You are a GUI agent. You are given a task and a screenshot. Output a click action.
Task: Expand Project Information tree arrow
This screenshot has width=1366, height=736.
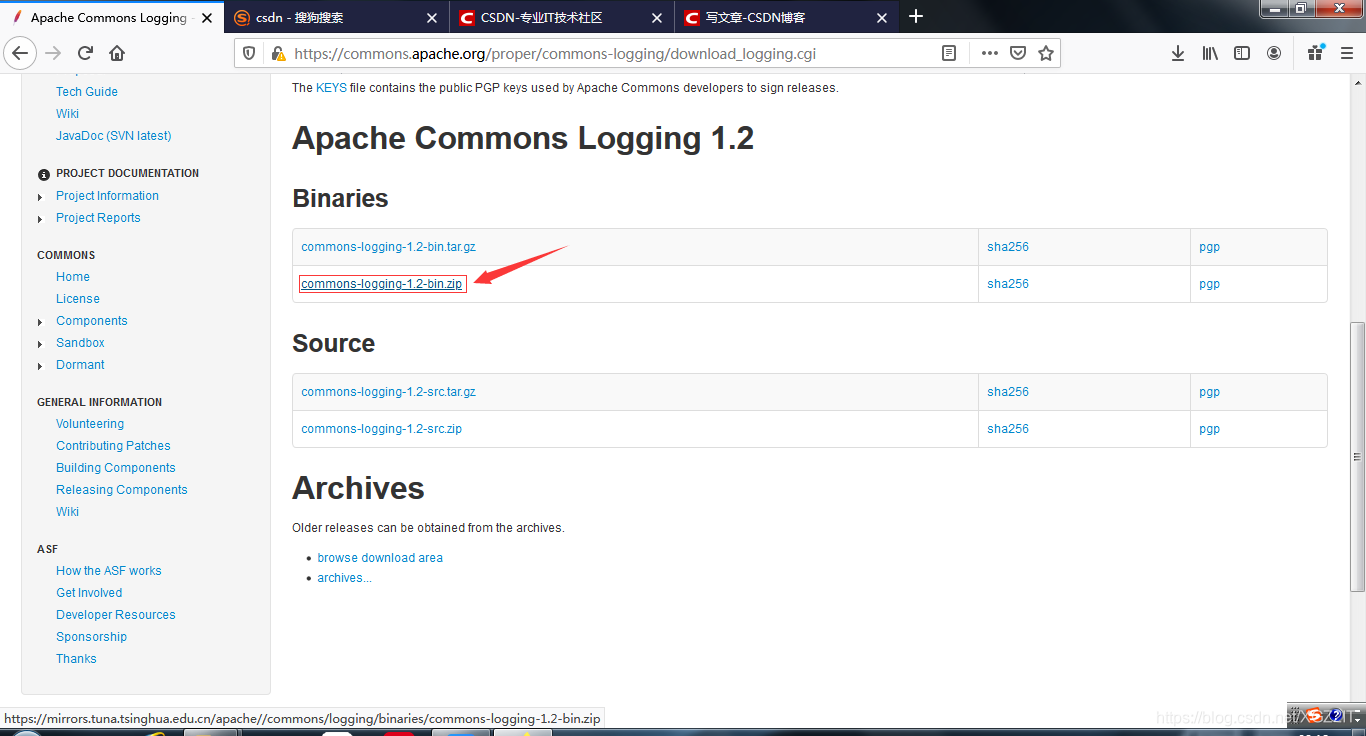[x=40, y=197]
